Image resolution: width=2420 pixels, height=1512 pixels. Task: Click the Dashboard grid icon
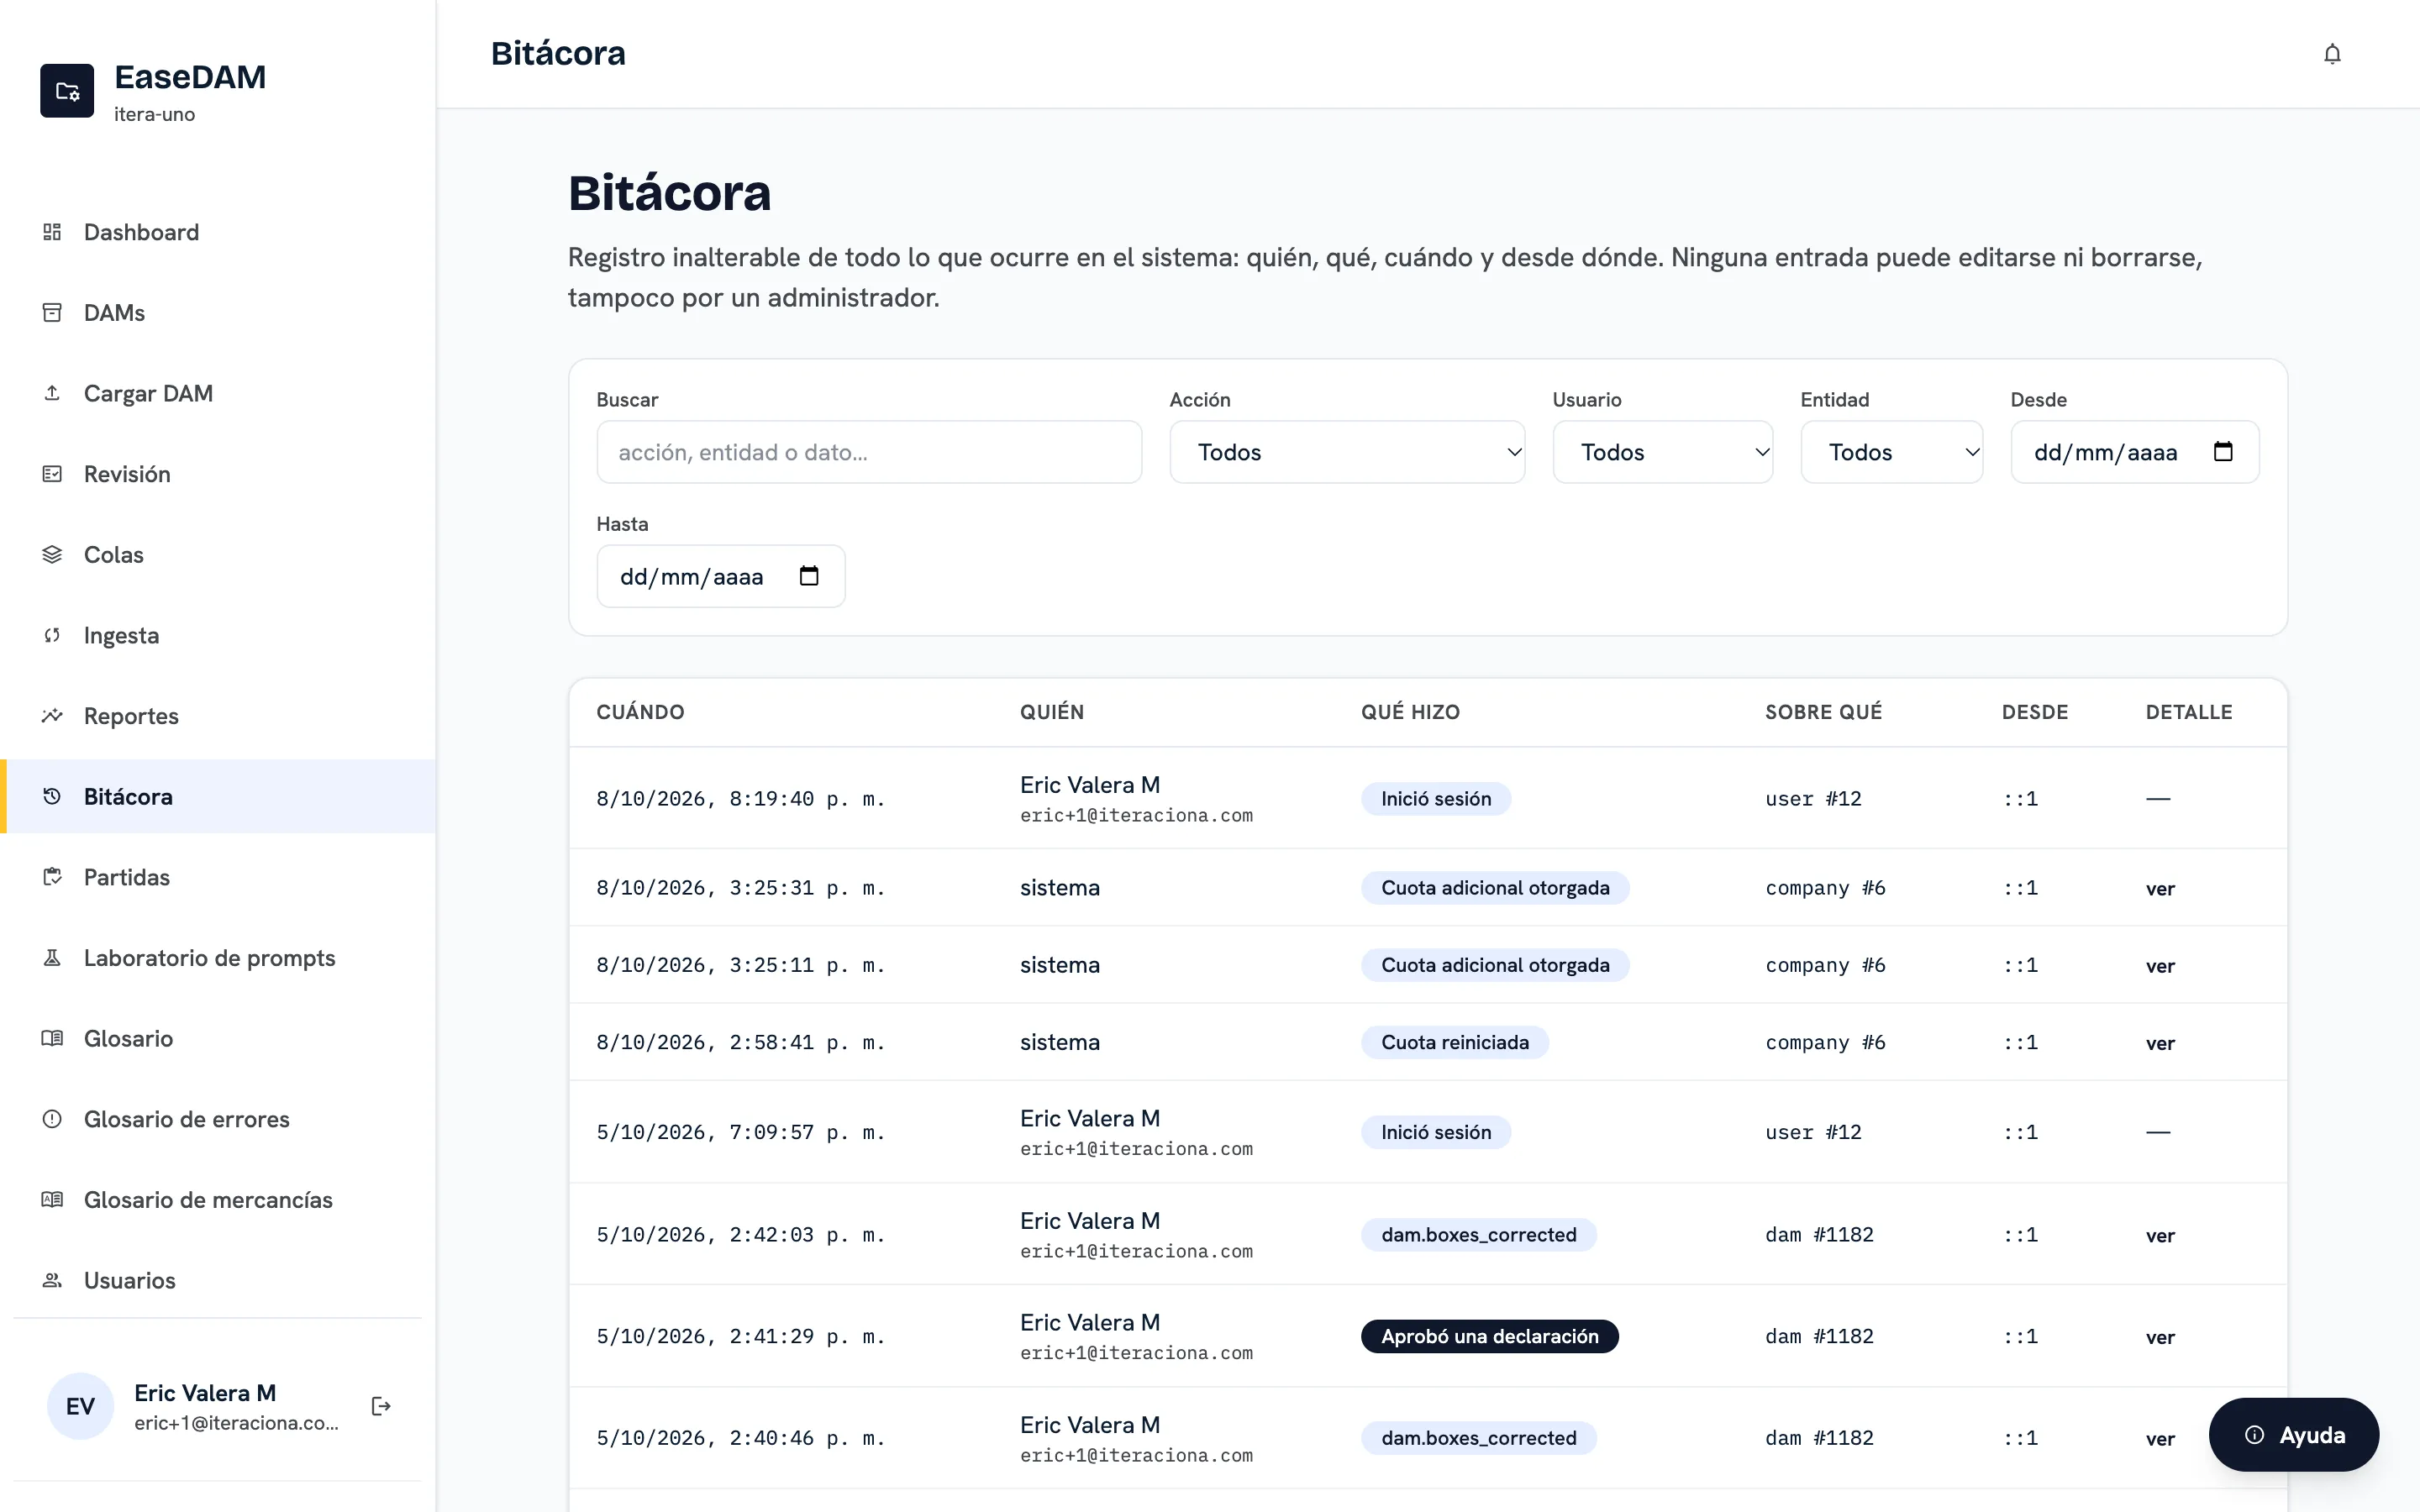coord(52,232)
